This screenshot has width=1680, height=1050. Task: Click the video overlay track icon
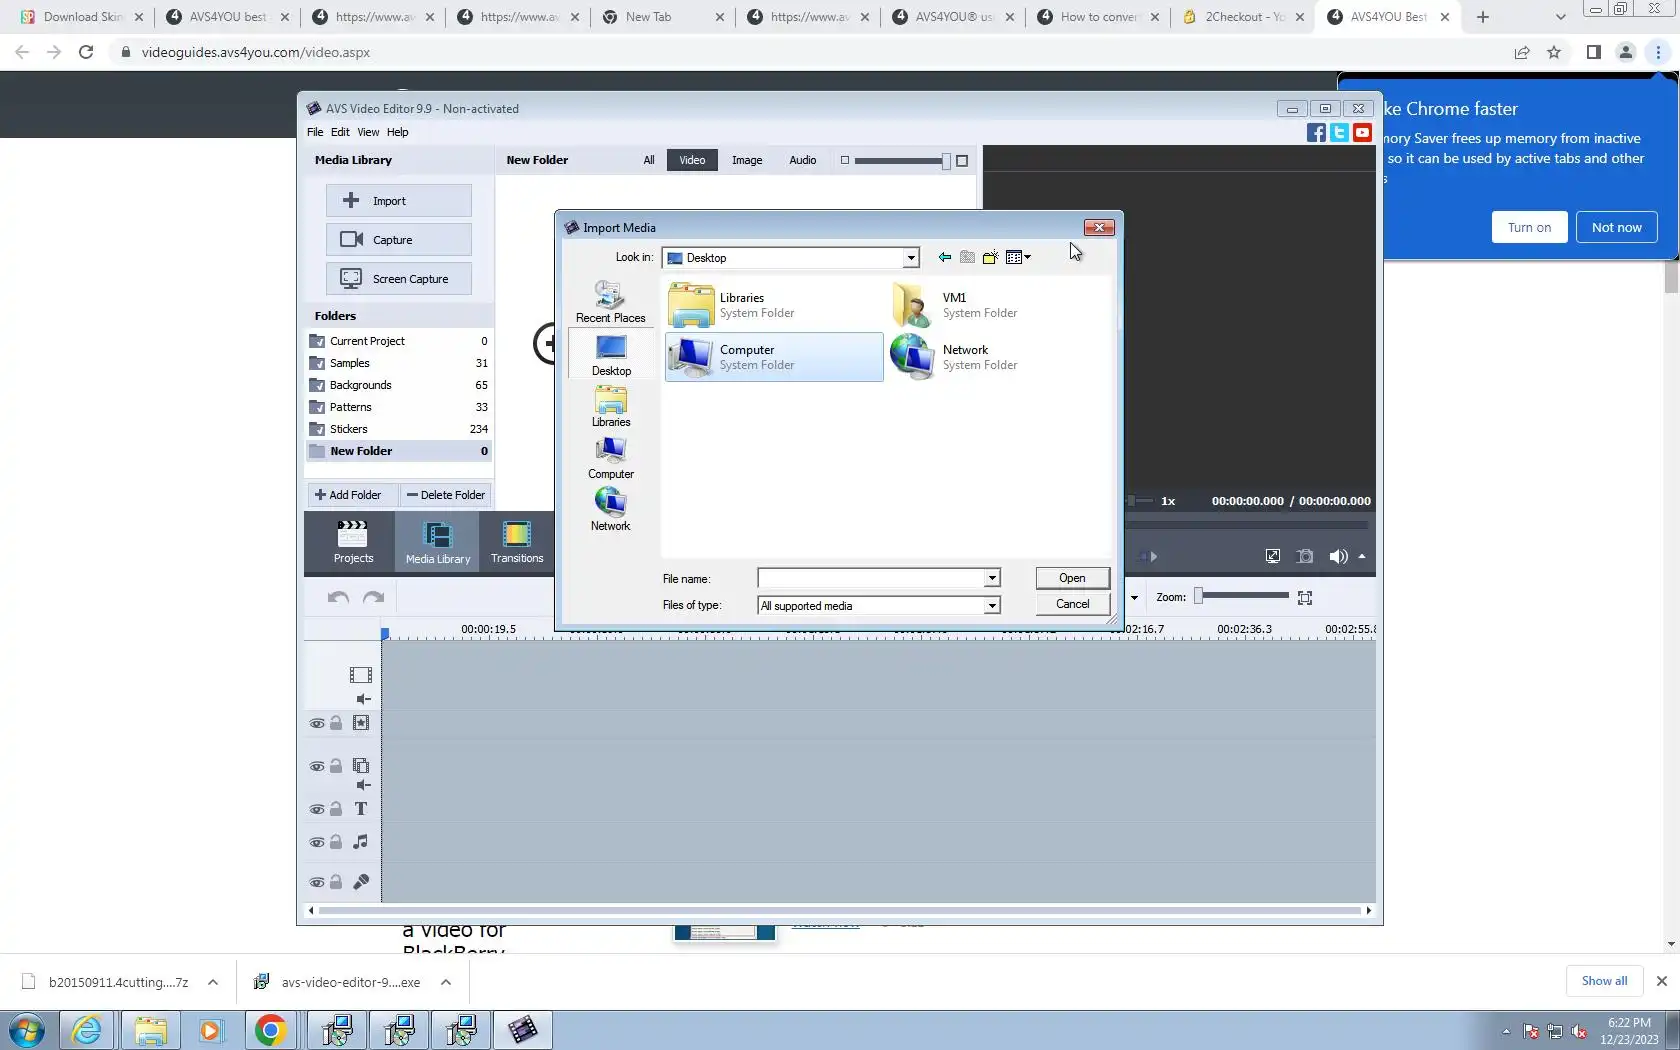click(x=361, y=766)
